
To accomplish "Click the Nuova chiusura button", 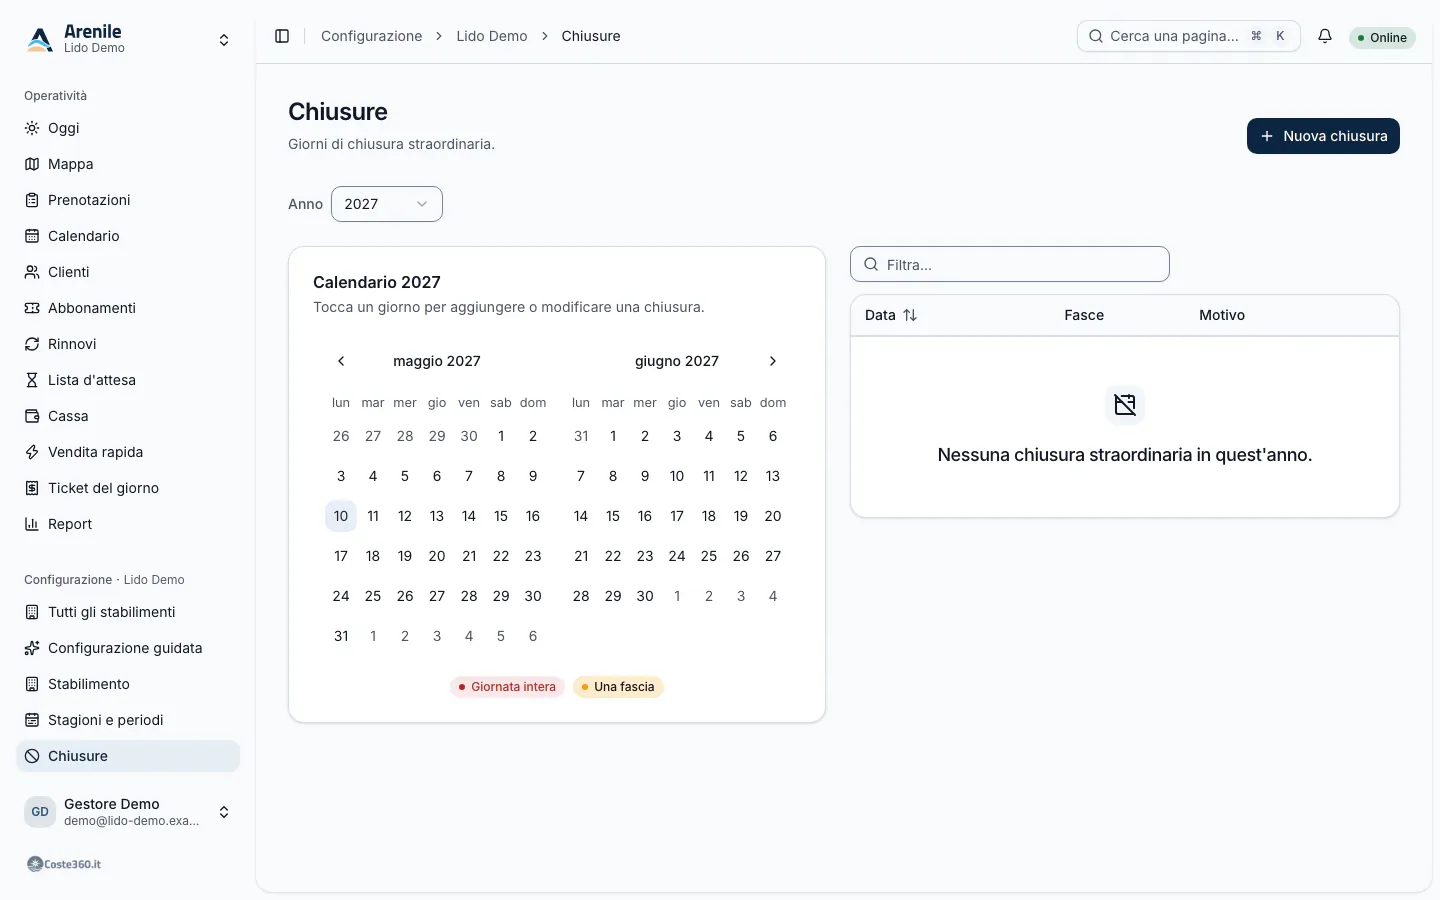I will 1323,136.
